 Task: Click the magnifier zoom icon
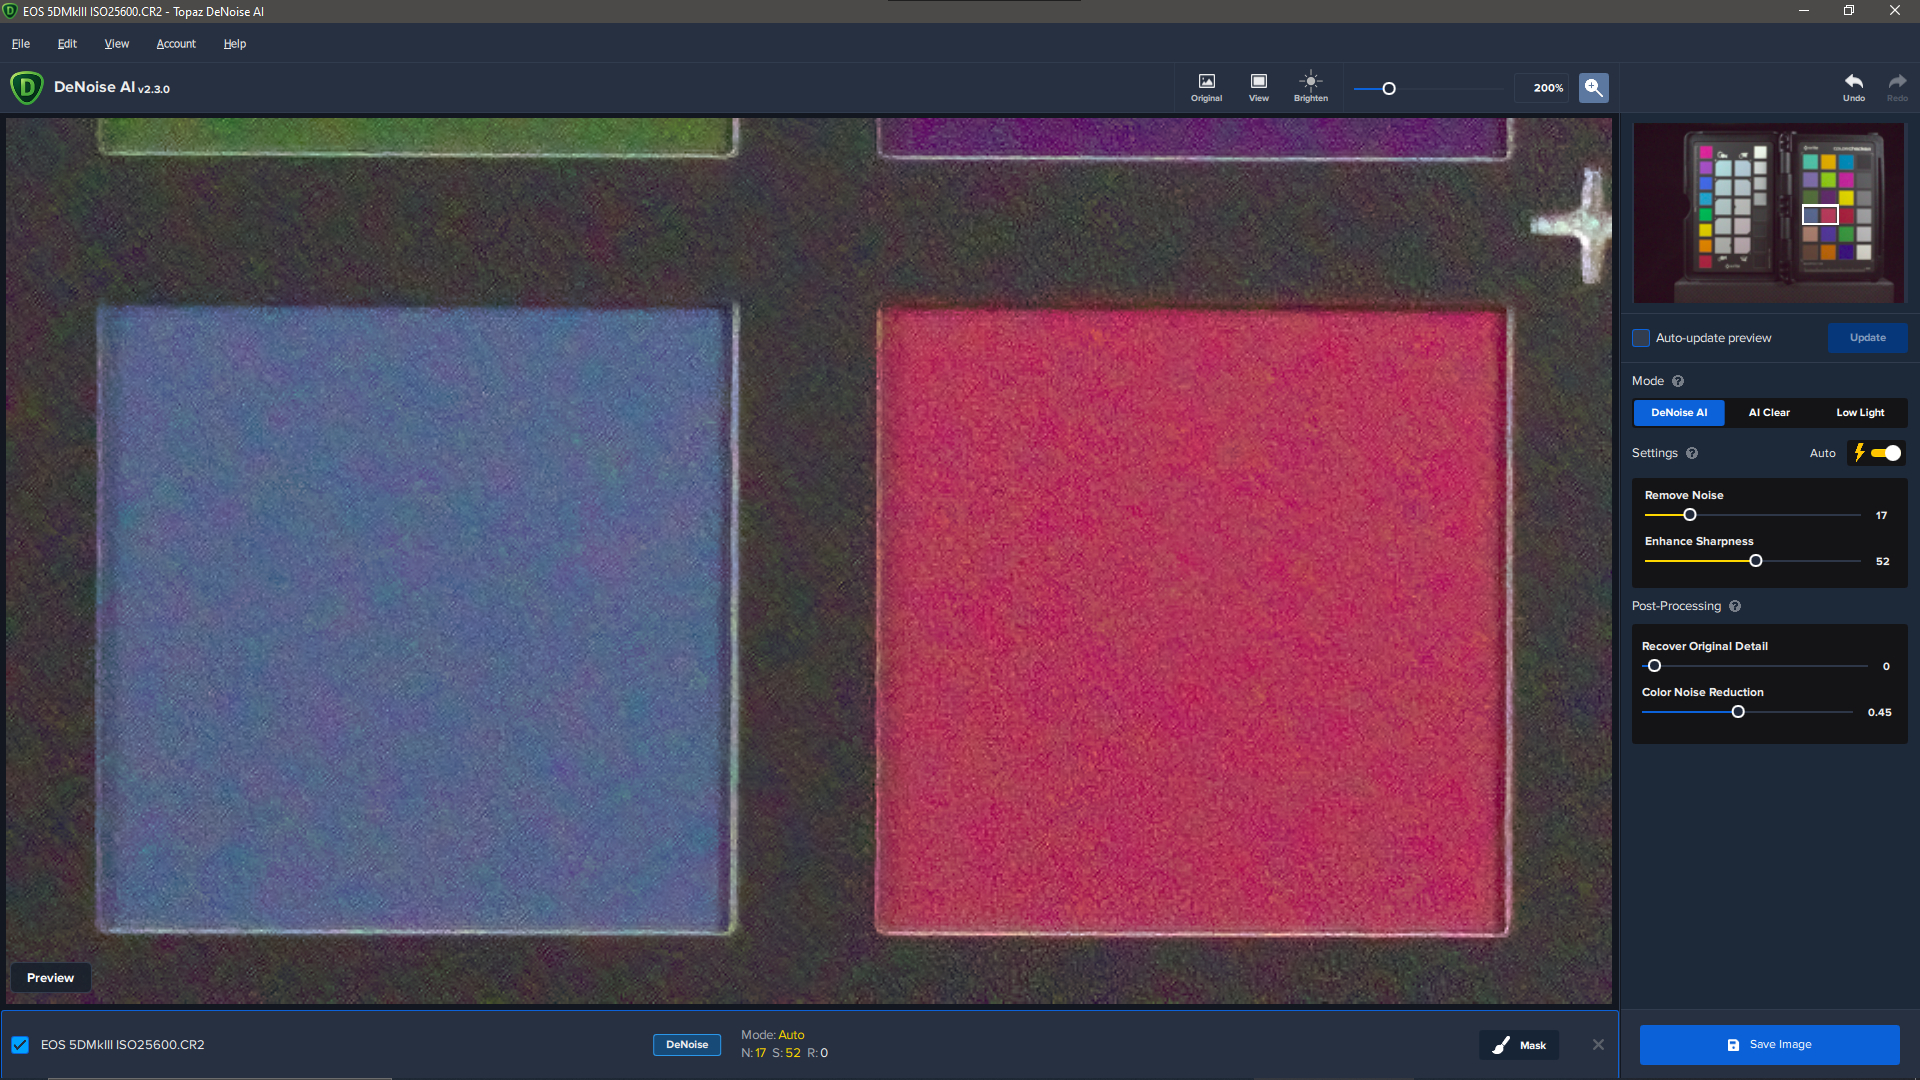pyautogui.click(x=1593, y=88)
